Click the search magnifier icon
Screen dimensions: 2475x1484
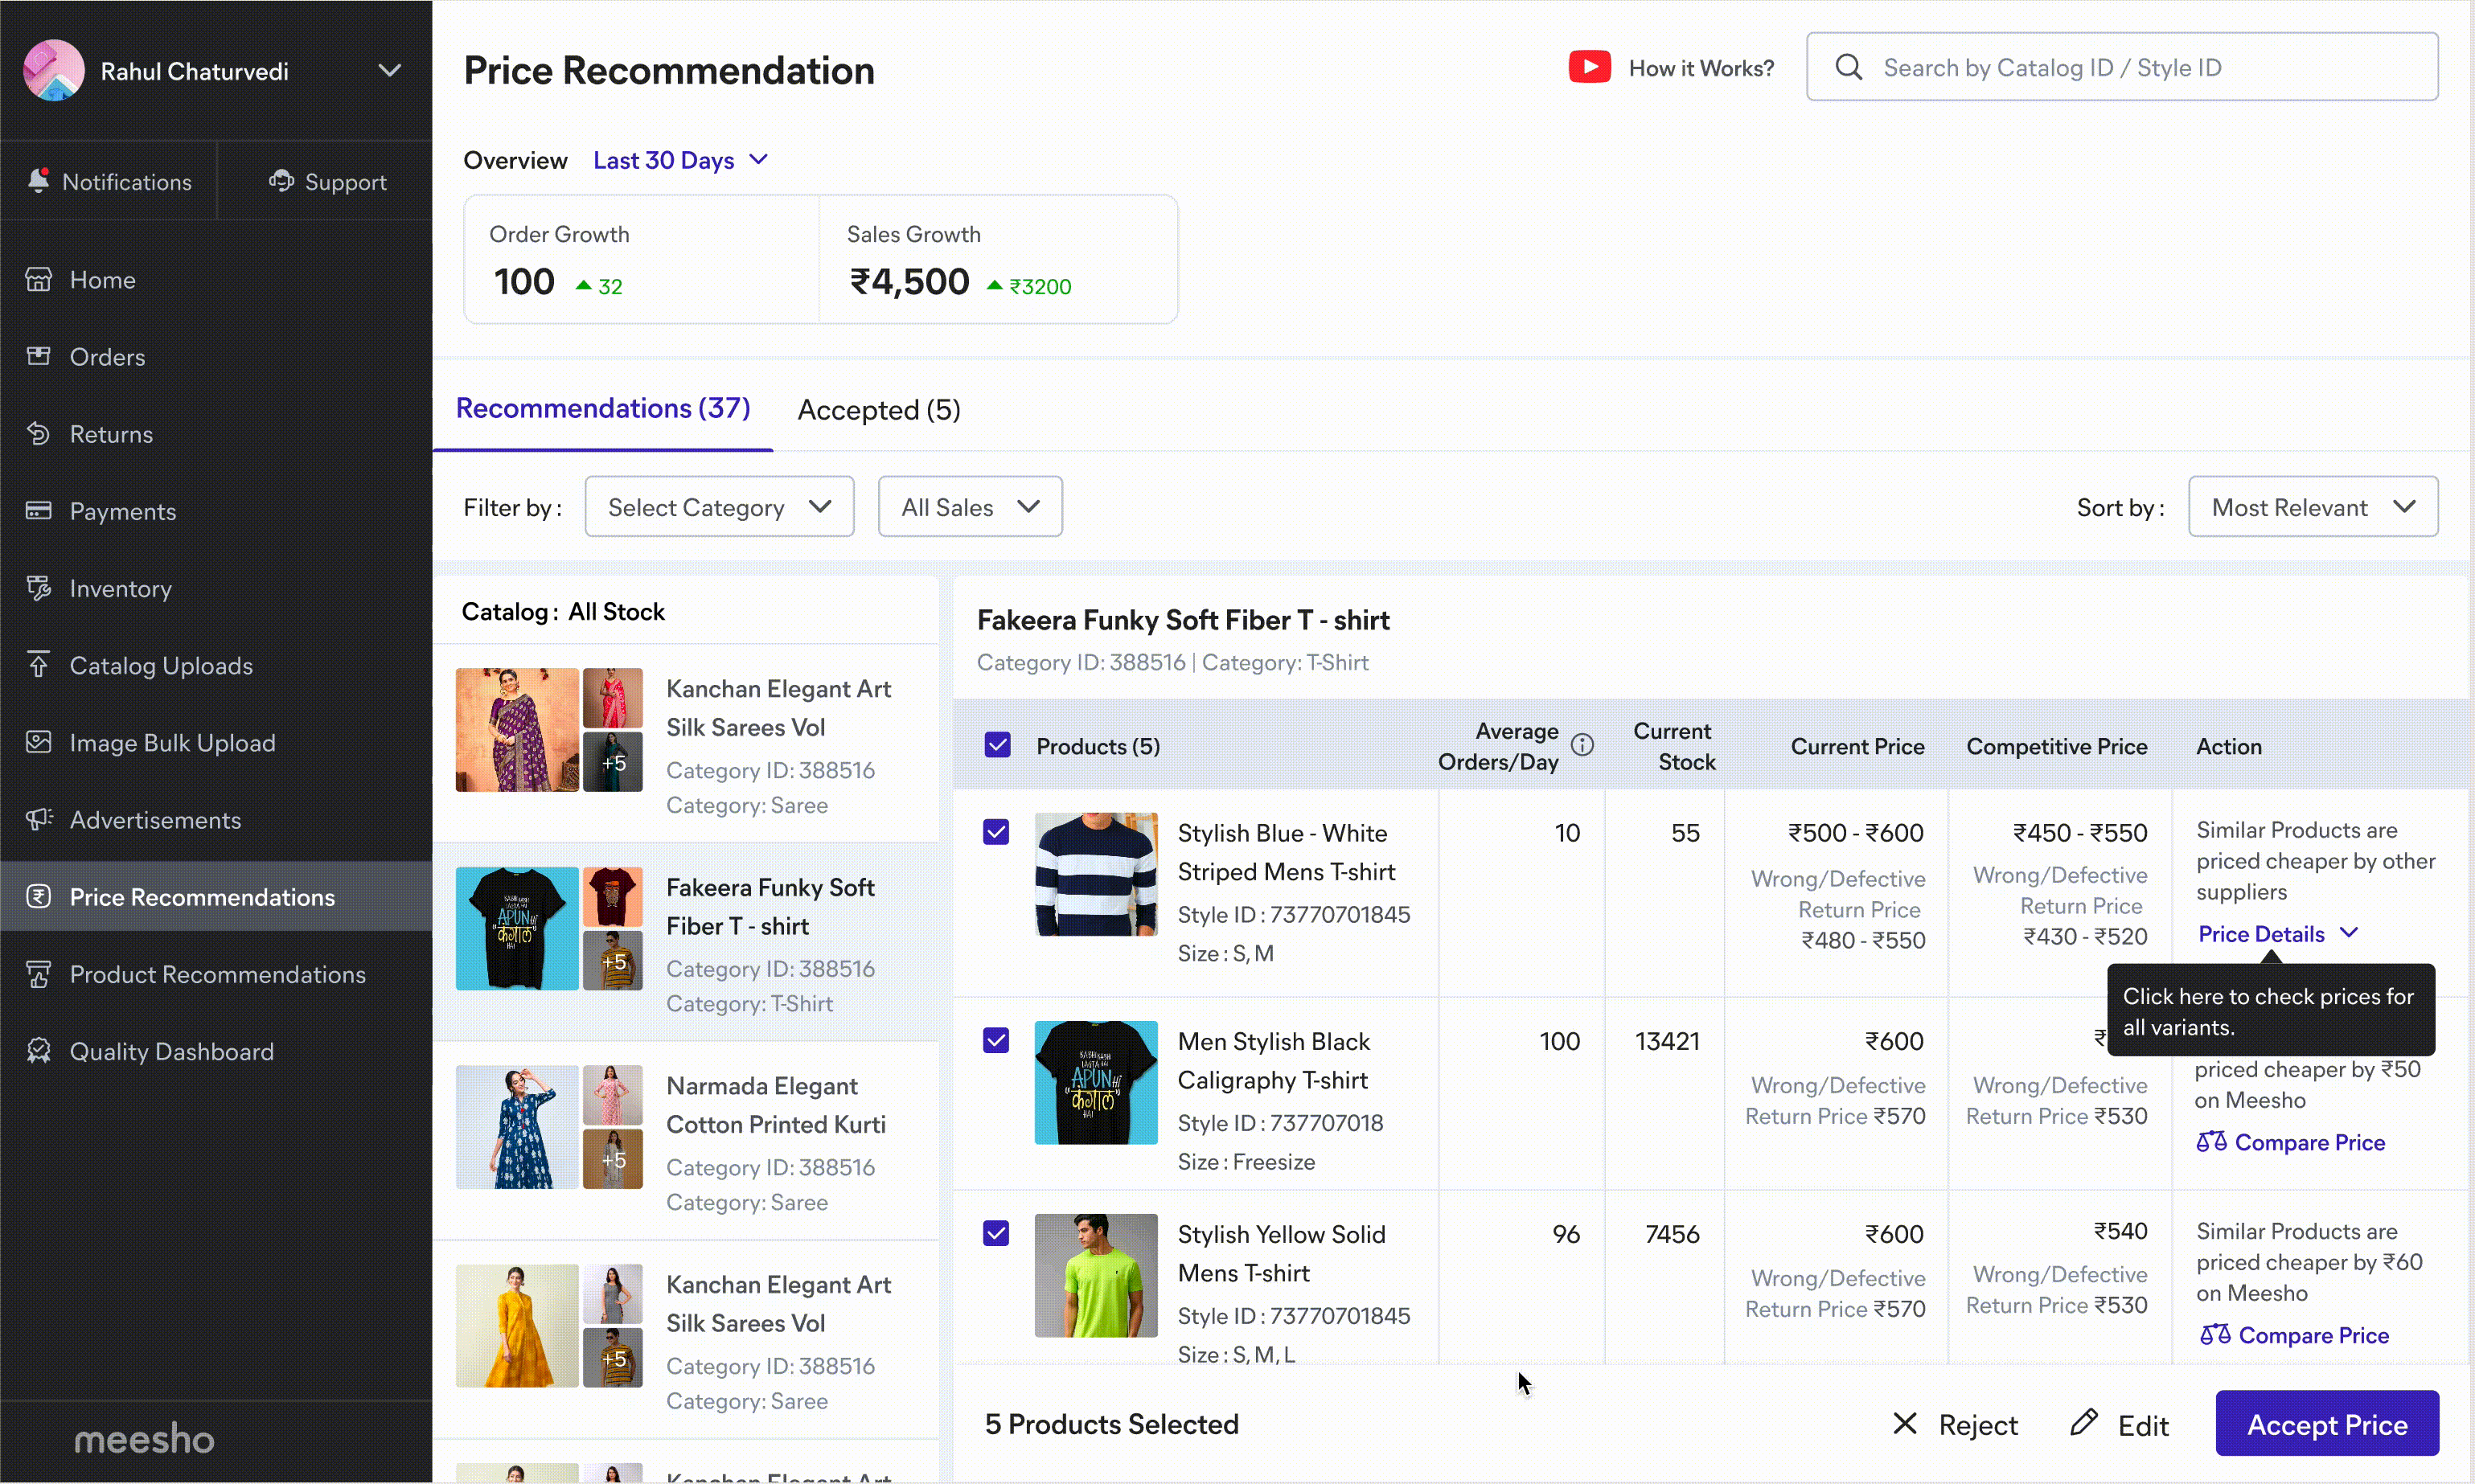(1849, 67)
